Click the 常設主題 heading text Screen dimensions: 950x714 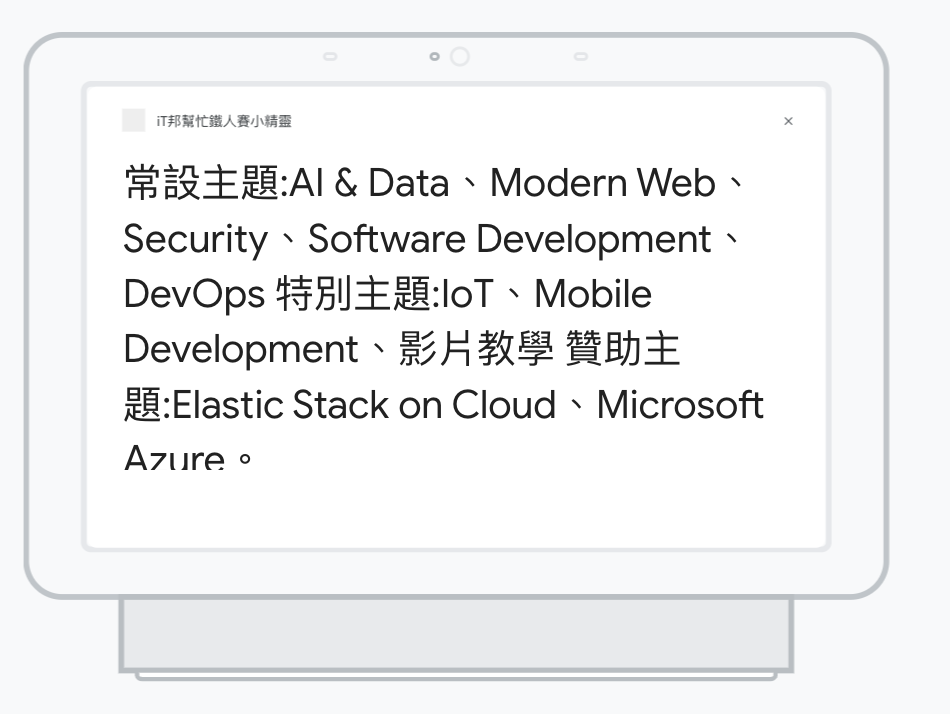203,184
